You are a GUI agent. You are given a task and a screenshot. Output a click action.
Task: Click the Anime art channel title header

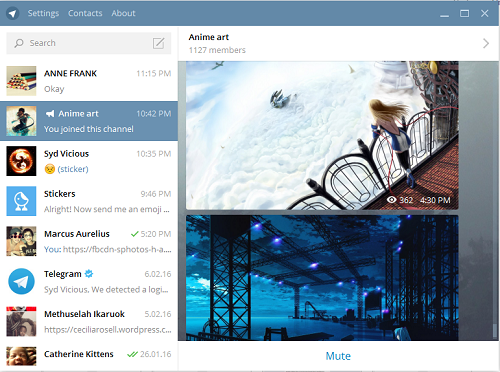(x=209, y=37)
